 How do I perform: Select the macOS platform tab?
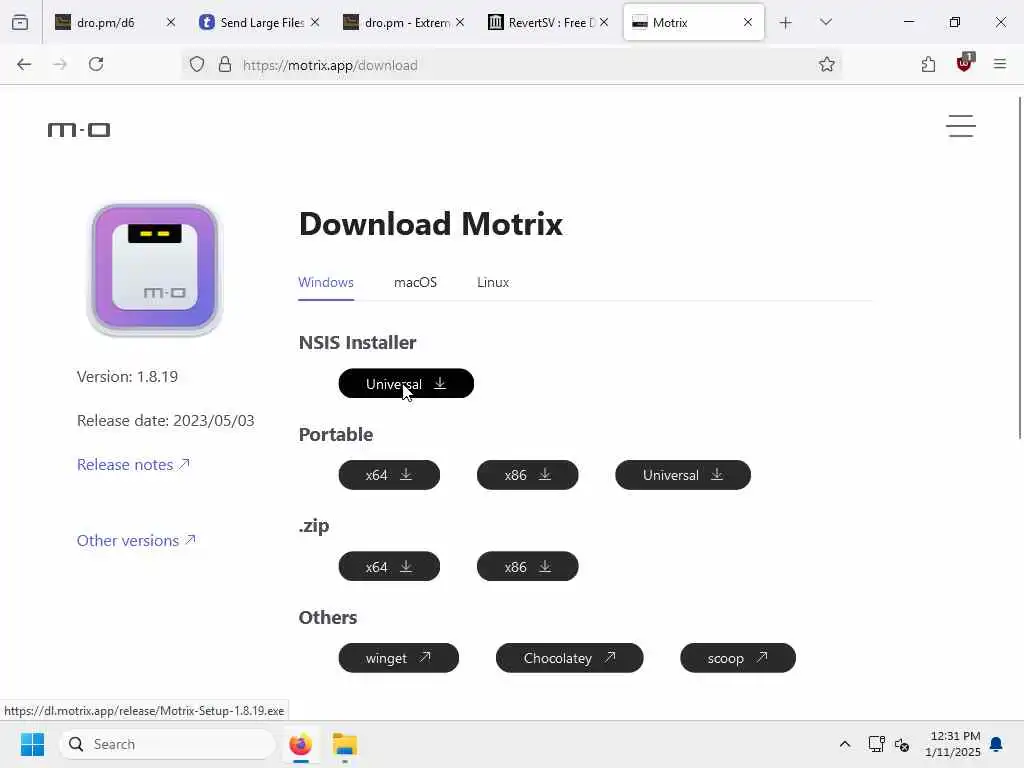[x=415, y=282]
